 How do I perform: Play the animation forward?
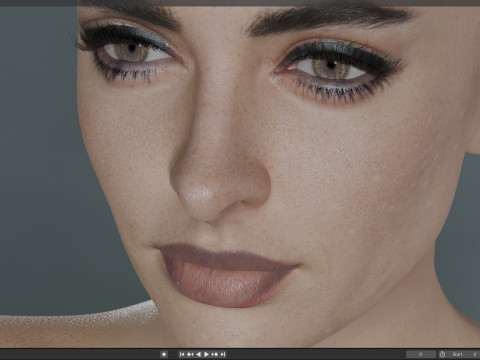click(x=206, y=354)
